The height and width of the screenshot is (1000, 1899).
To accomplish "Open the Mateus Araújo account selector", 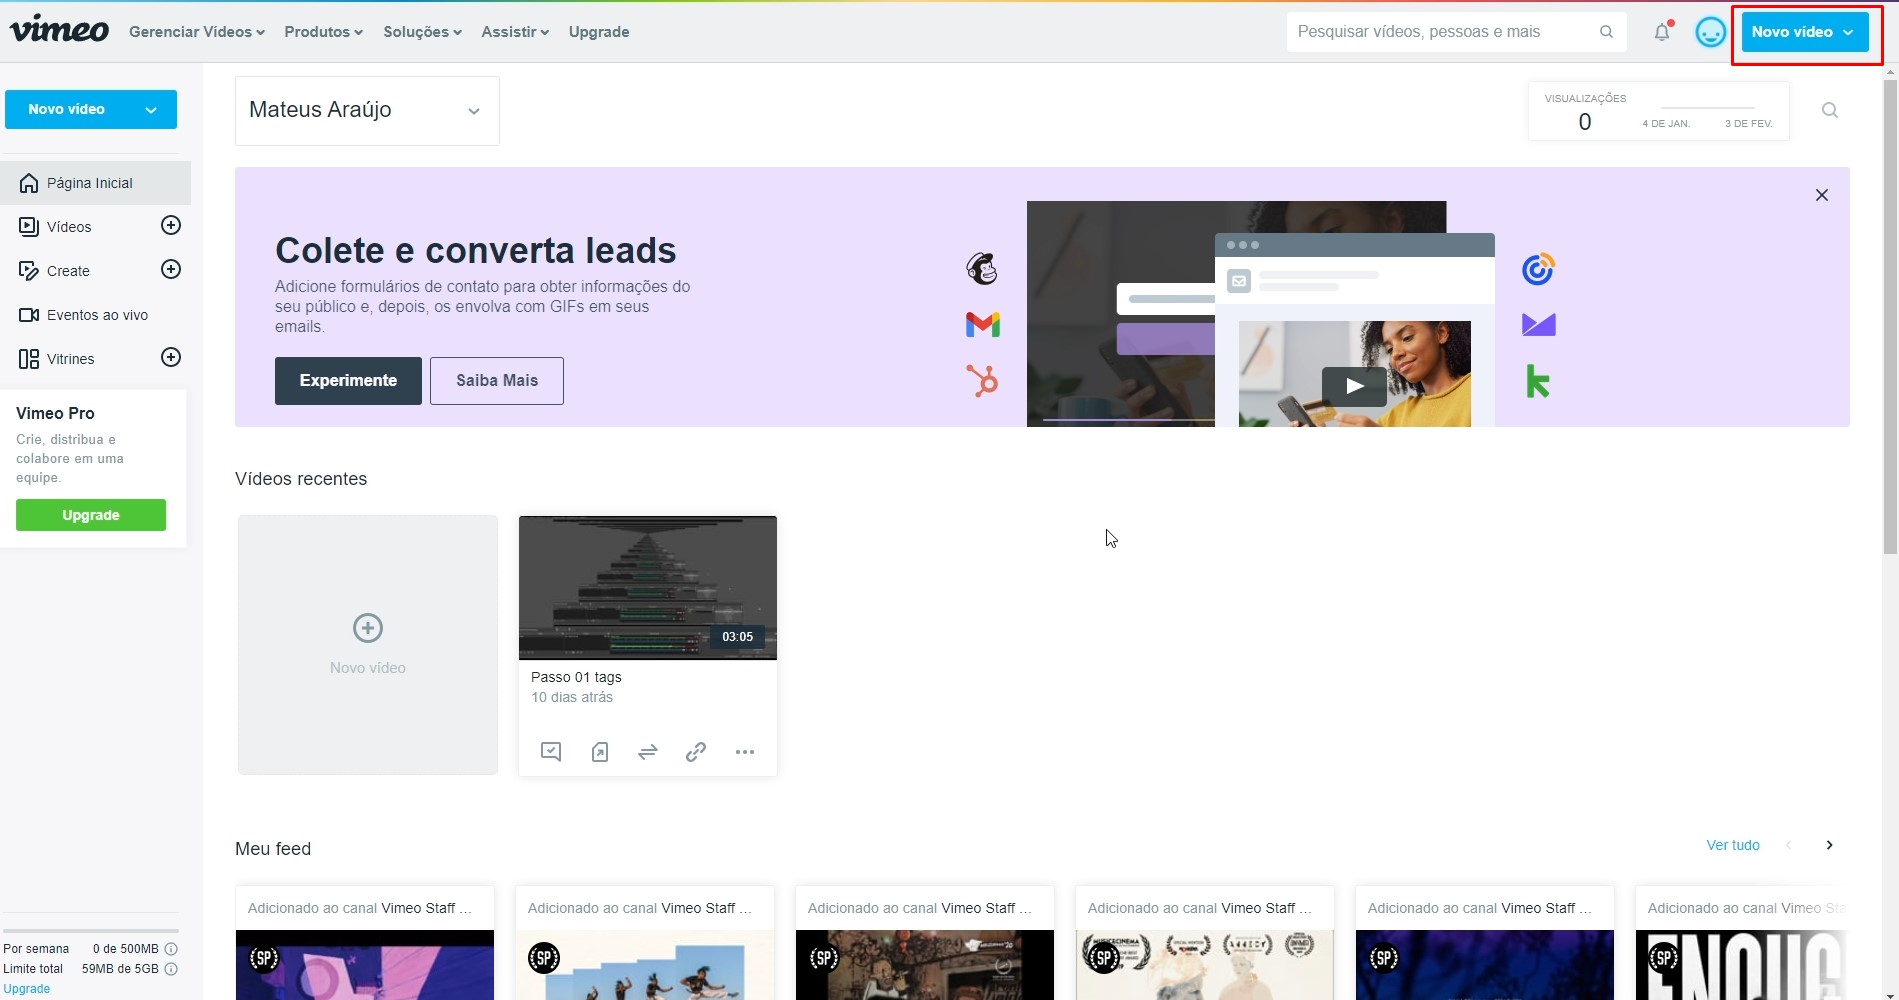I will pos(367,111).
